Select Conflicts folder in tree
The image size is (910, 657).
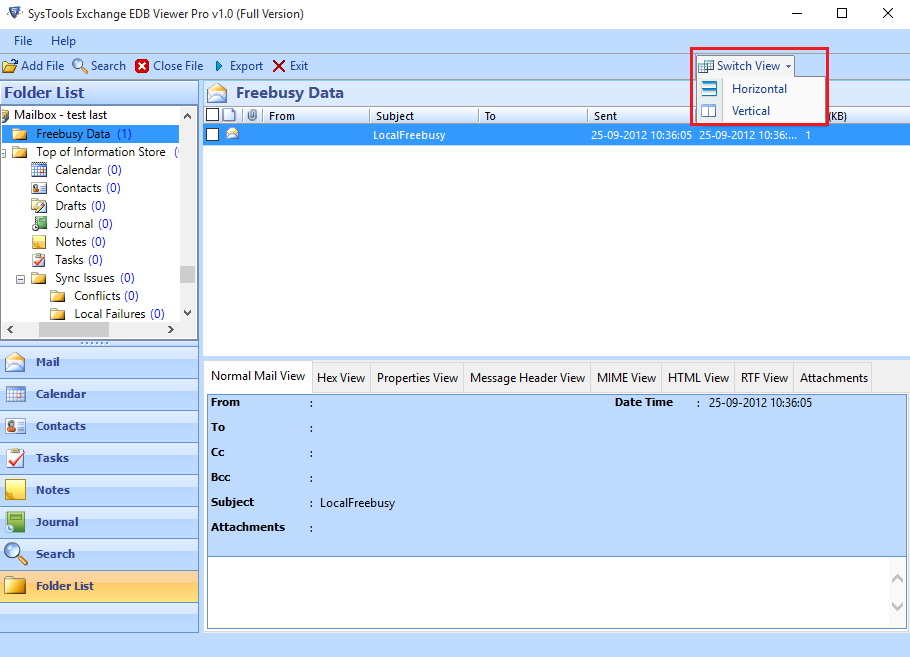(106, 296)
